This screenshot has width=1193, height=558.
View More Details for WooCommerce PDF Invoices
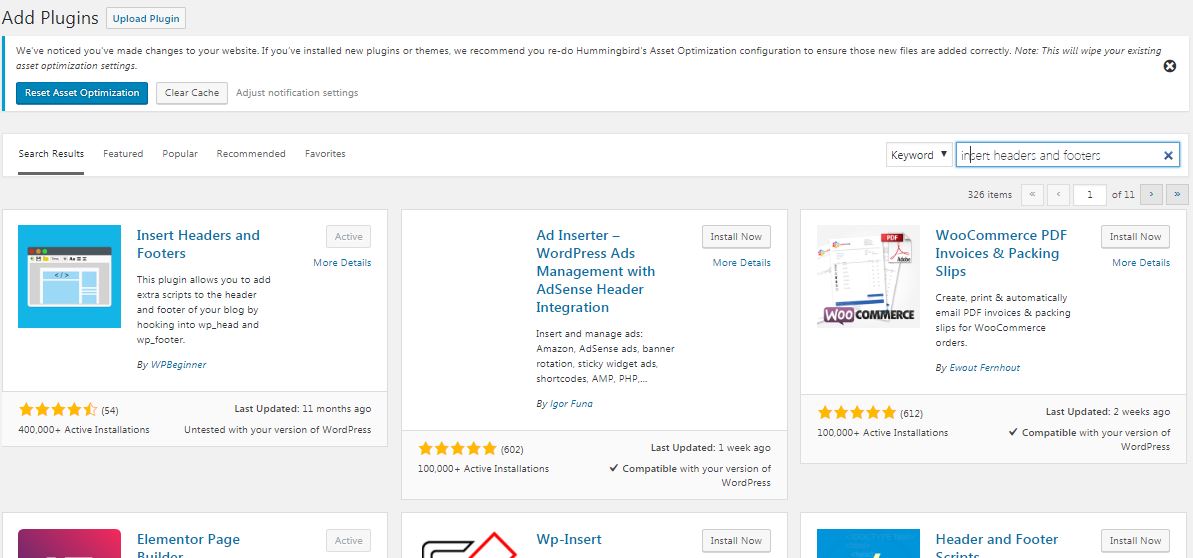tap(1141, 263)
